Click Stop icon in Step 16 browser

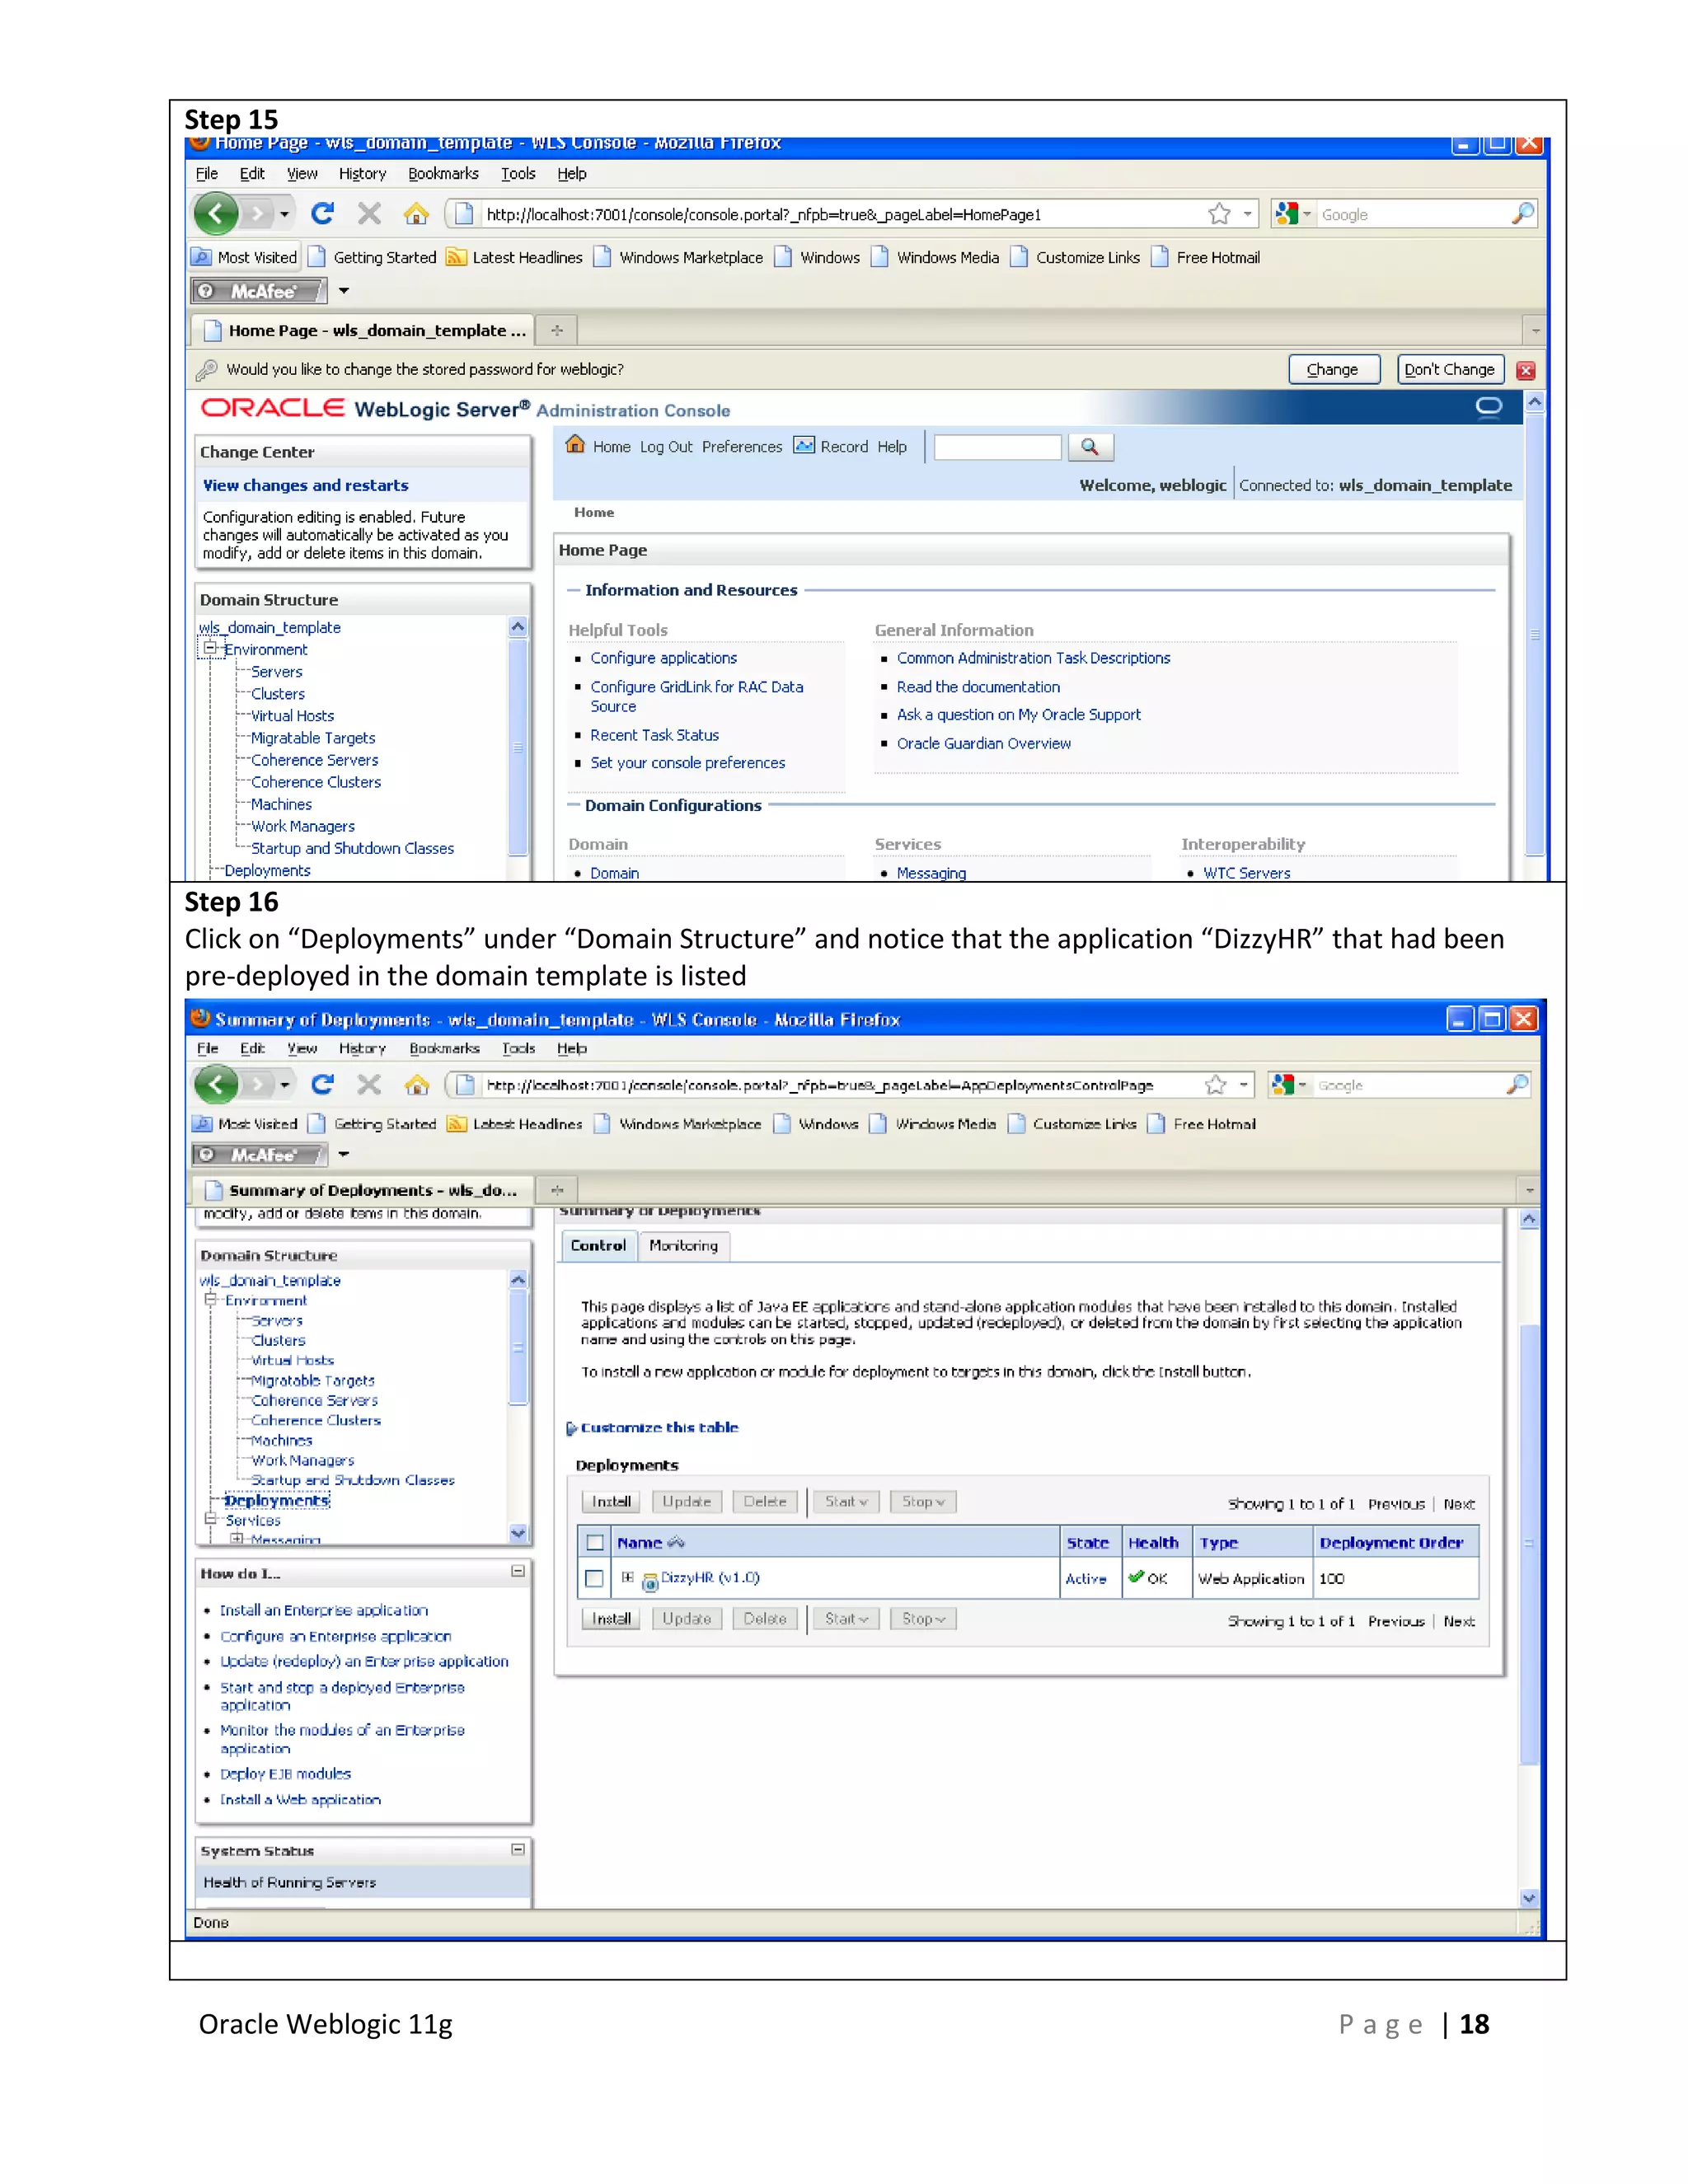tap(369, 1084)
